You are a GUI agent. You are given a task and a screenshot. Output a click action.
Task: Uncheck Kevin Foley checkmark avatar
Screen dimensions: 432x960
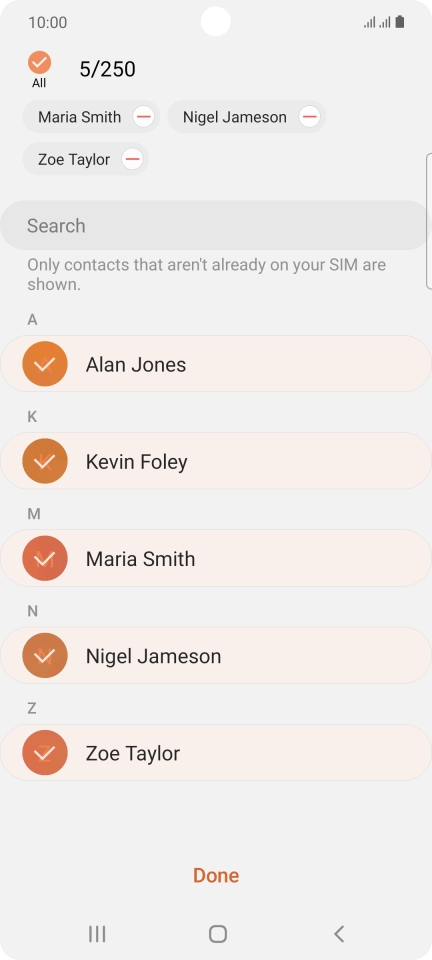pos(45,461)
